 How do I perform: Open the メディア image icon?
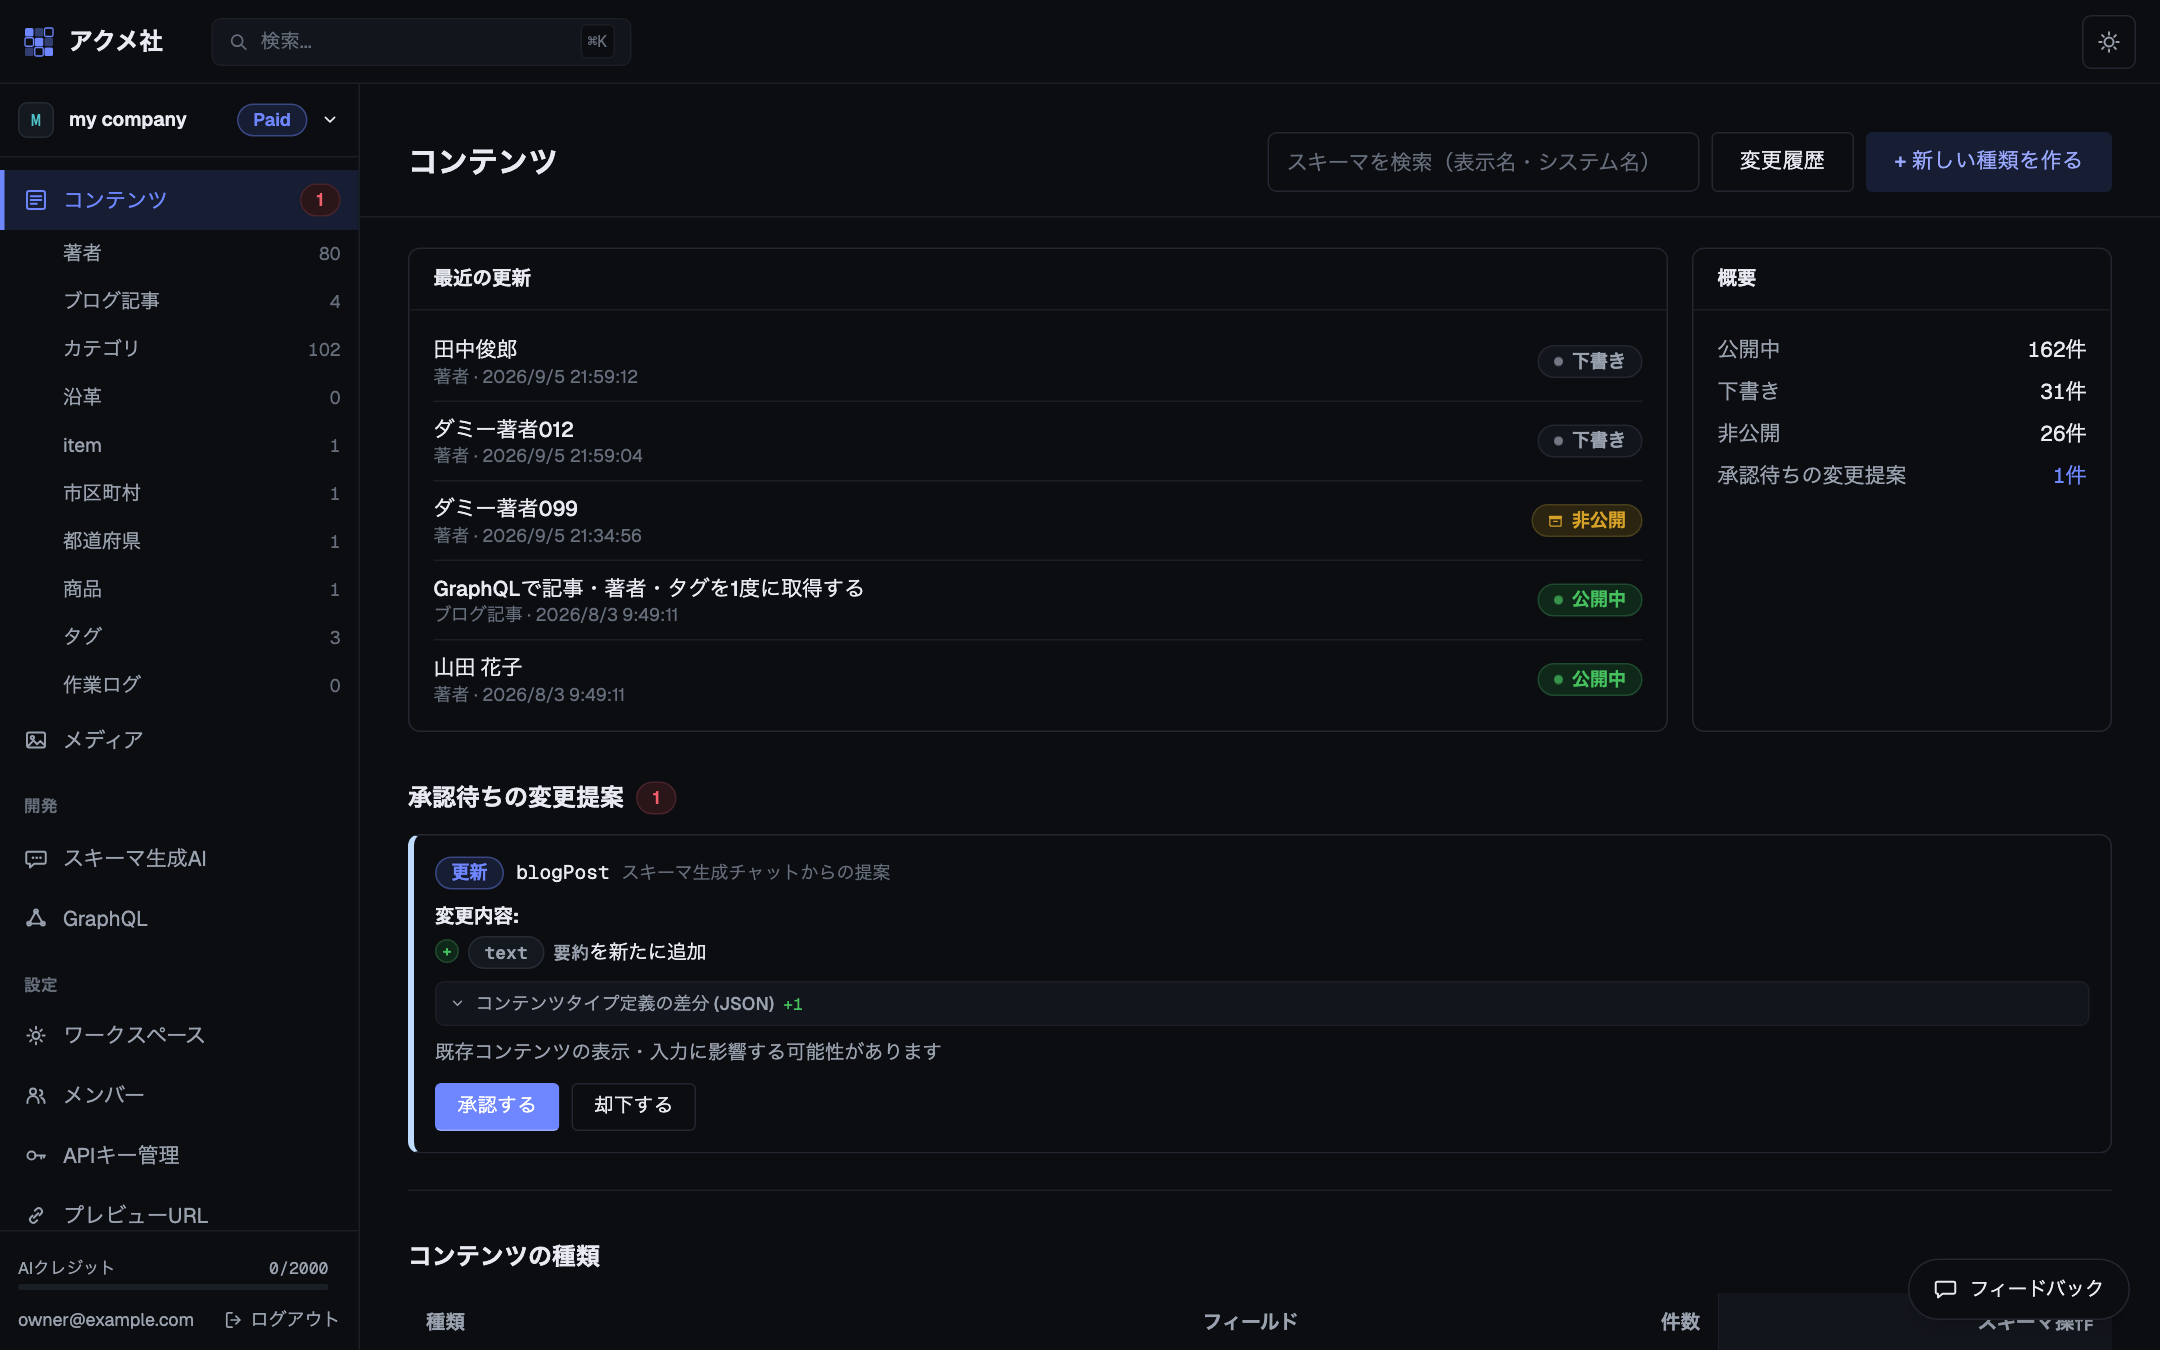(x=36, y=740)
